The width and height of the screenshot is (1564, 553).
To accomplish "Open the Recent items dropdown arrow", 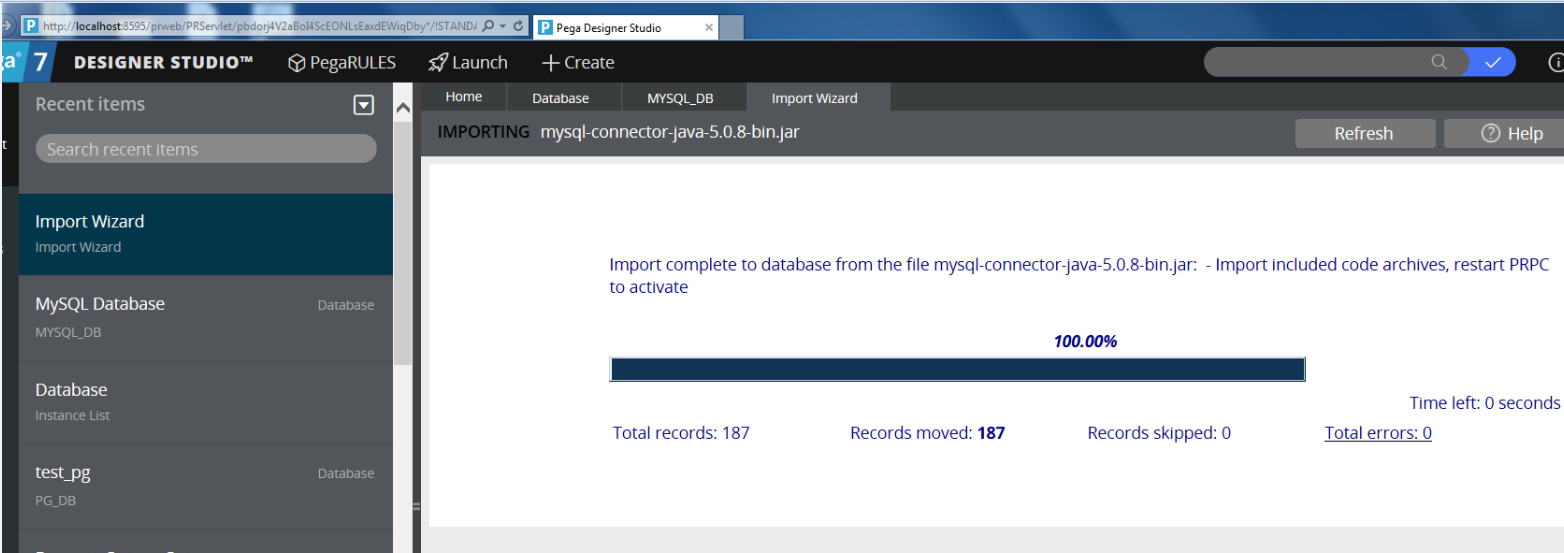I will point(364,105).
